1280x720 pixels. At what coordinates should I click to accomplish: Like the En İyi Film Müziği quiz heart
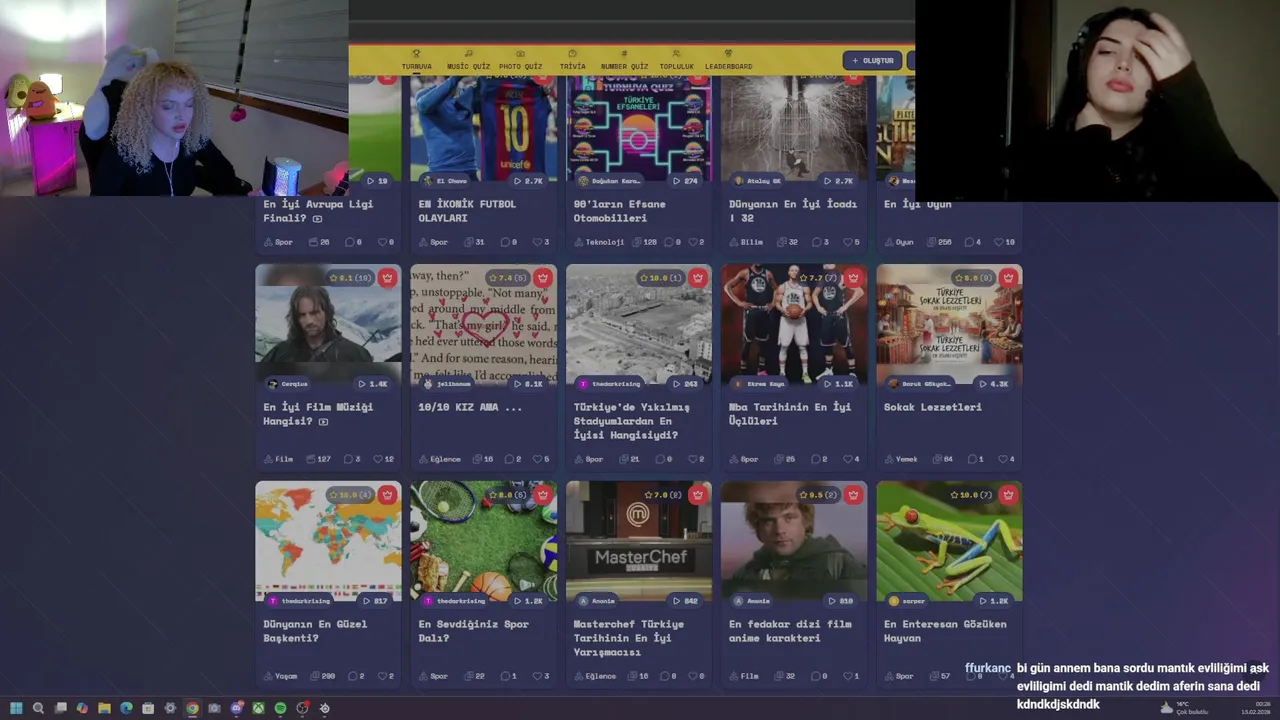383,459
